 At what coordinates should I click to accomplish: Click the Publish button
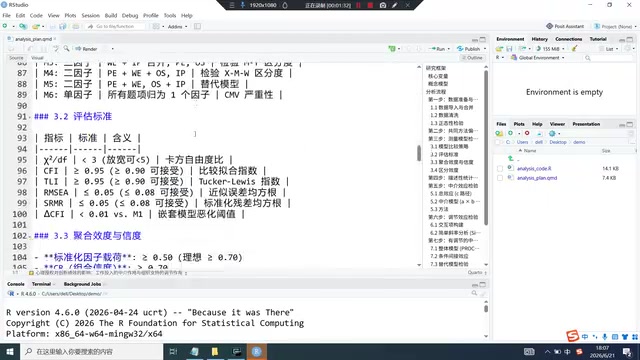tap(469, 49)
